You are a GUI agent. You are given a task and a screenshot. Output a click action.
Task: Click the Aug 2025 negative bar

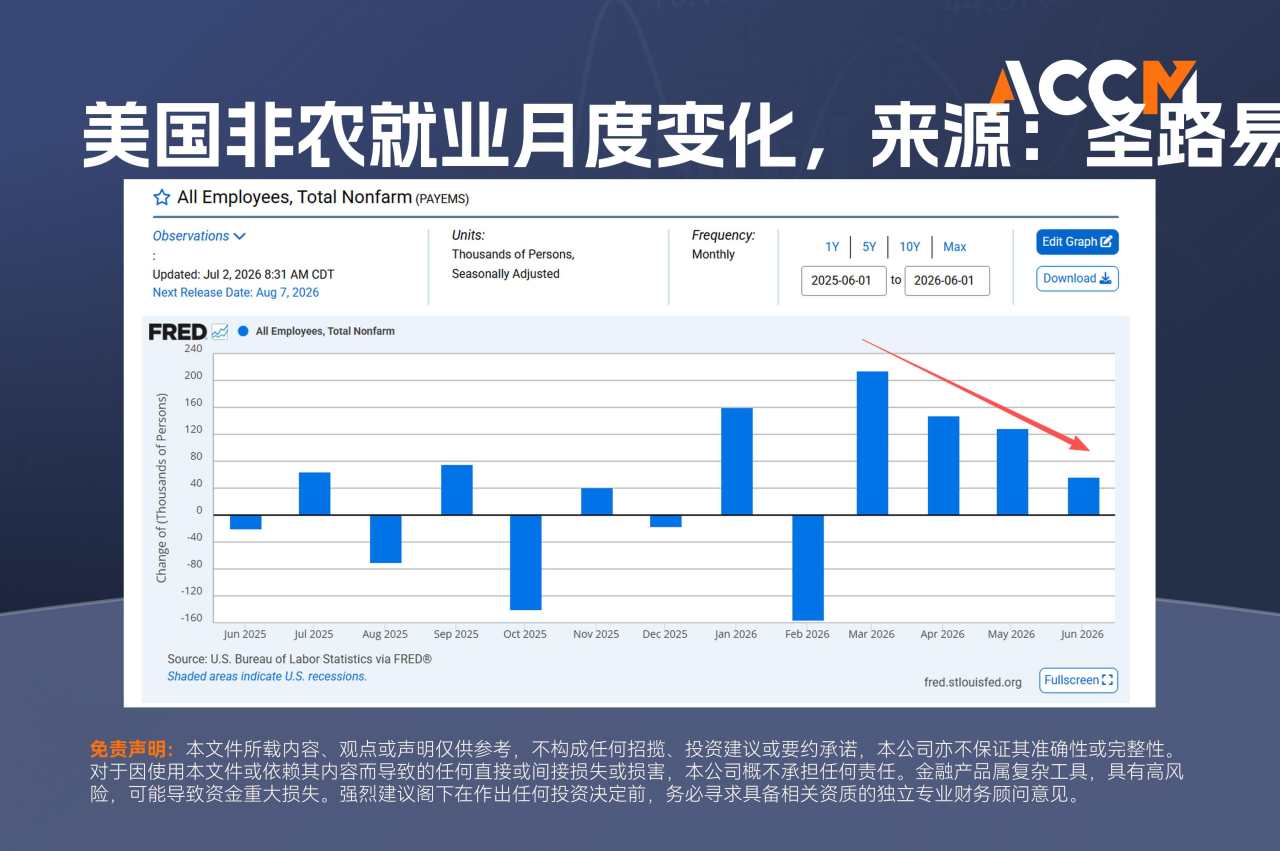tap(386, 539)
